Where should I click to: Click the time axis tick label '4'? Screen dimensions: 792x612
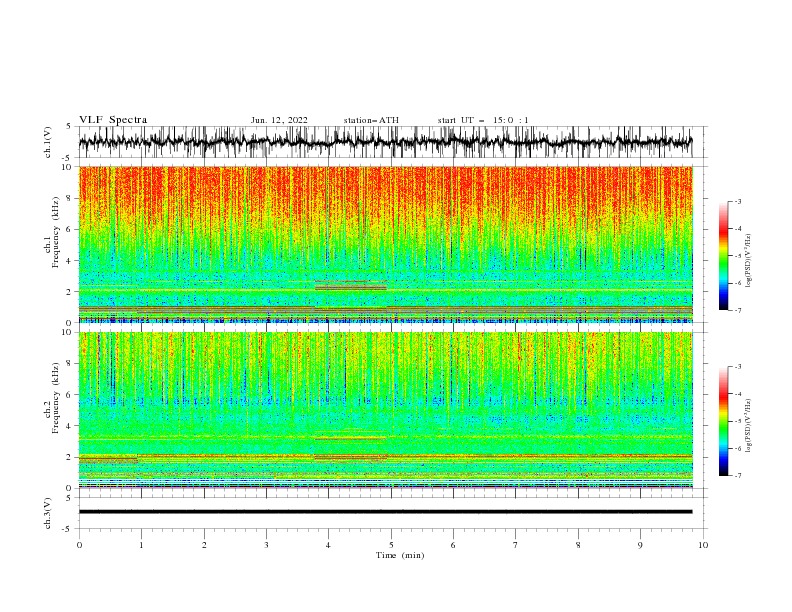click(x=328, y=545)
